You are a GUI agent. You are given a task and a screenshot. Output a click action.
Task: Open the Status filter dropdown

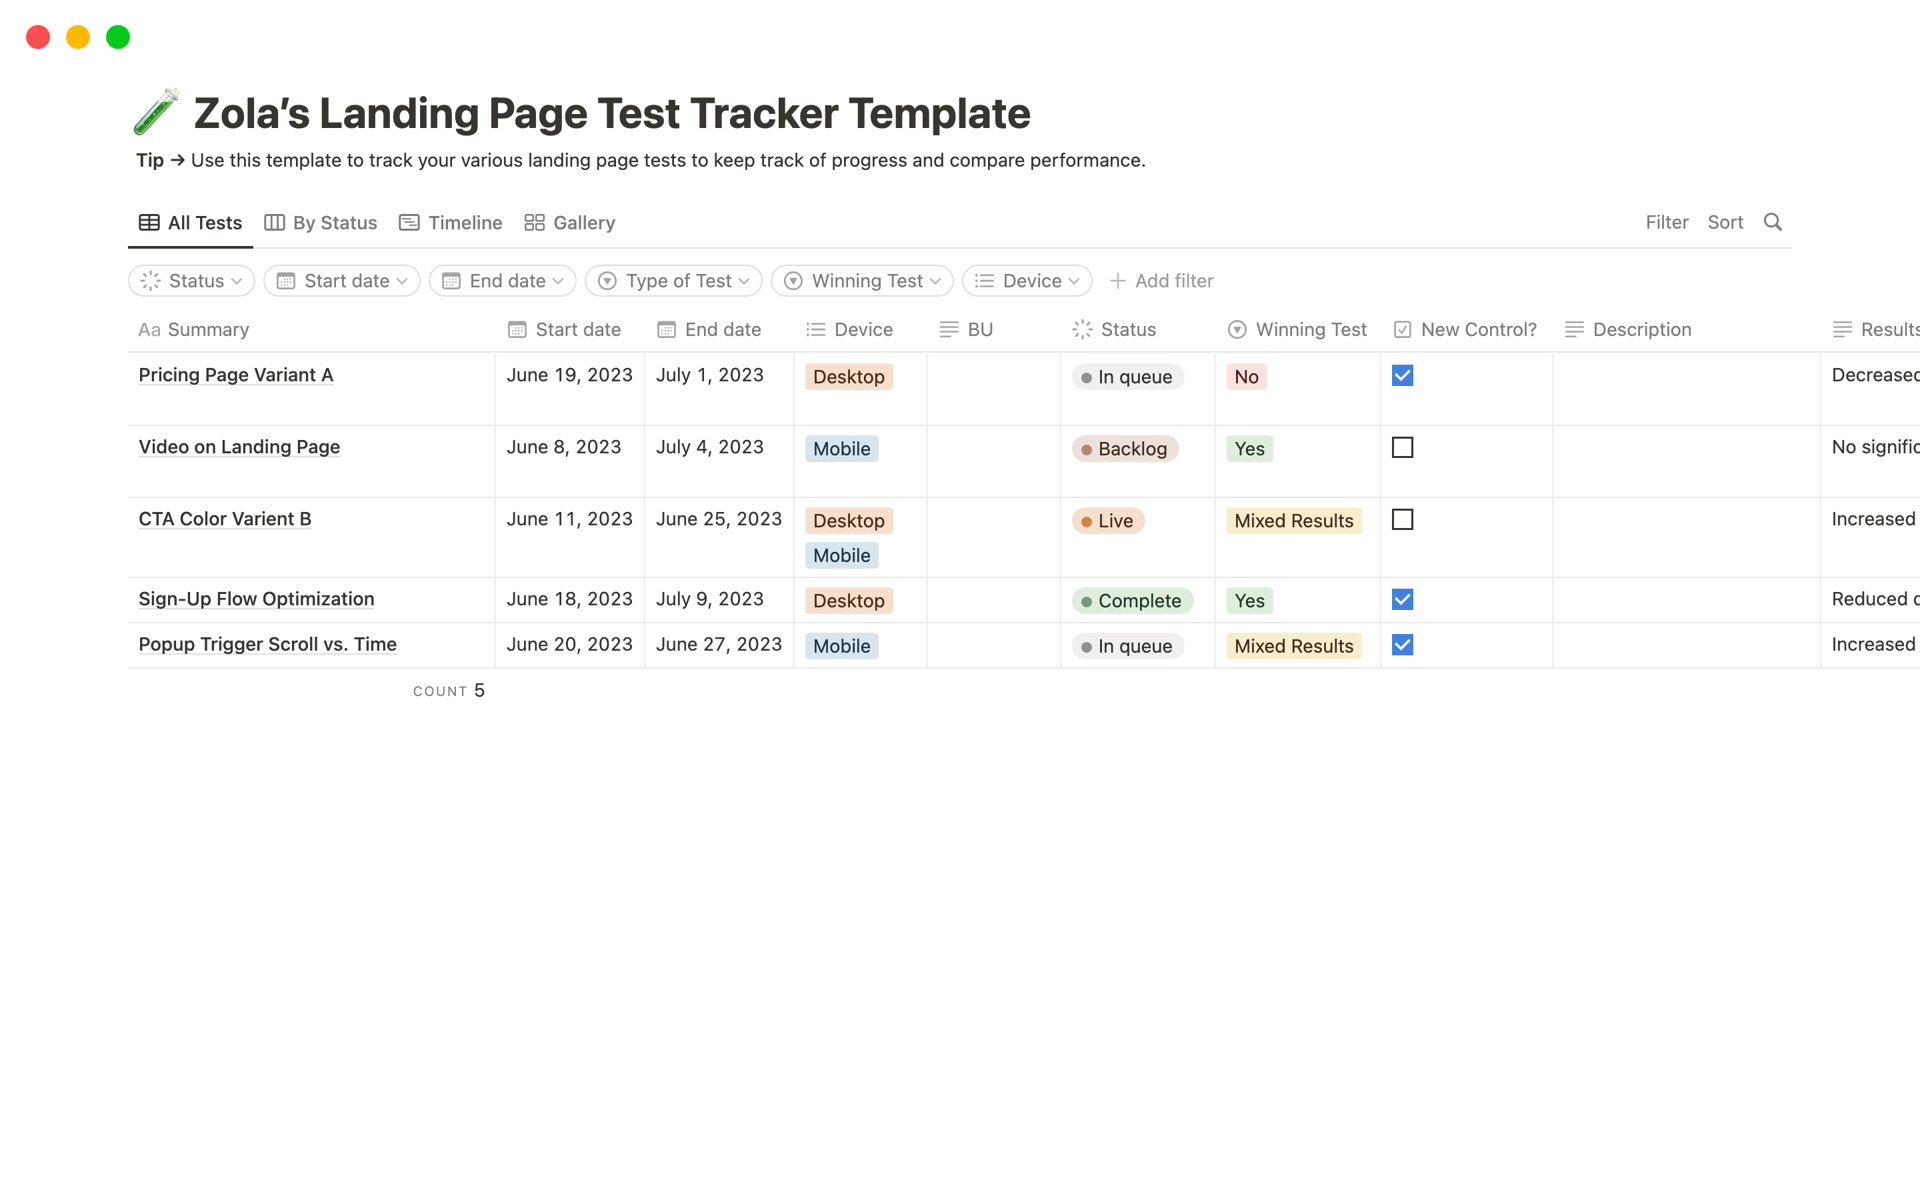191,281
